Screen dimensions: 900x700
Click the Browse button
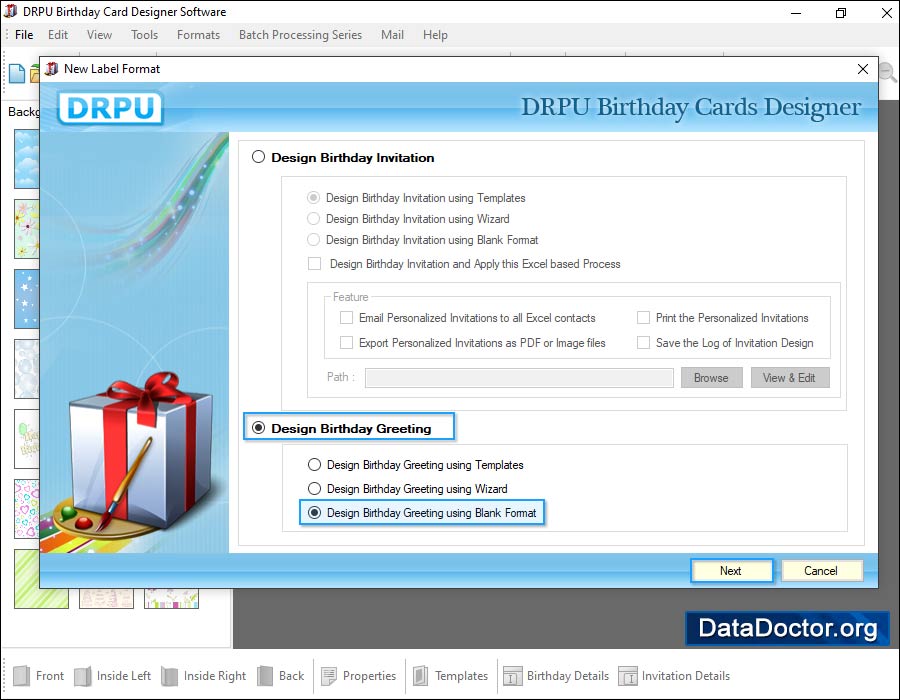click(711, 378)
